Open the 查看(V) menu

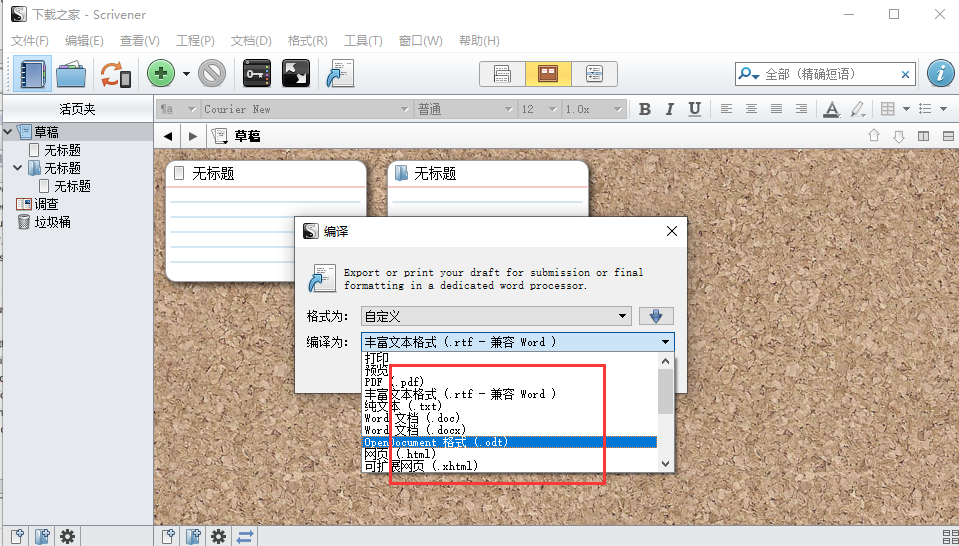click(139, 41)
